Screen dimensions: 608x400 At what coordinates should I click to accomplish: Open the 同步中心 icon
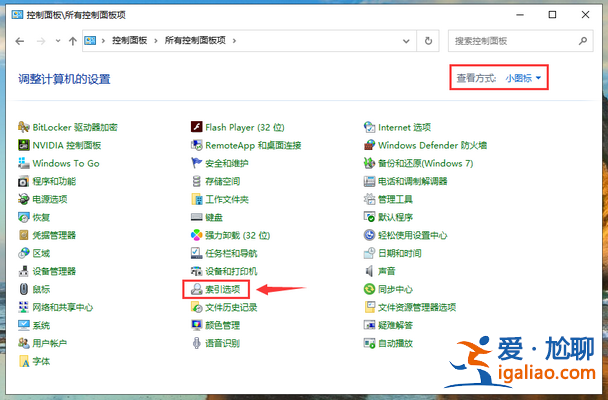point(370,290)
